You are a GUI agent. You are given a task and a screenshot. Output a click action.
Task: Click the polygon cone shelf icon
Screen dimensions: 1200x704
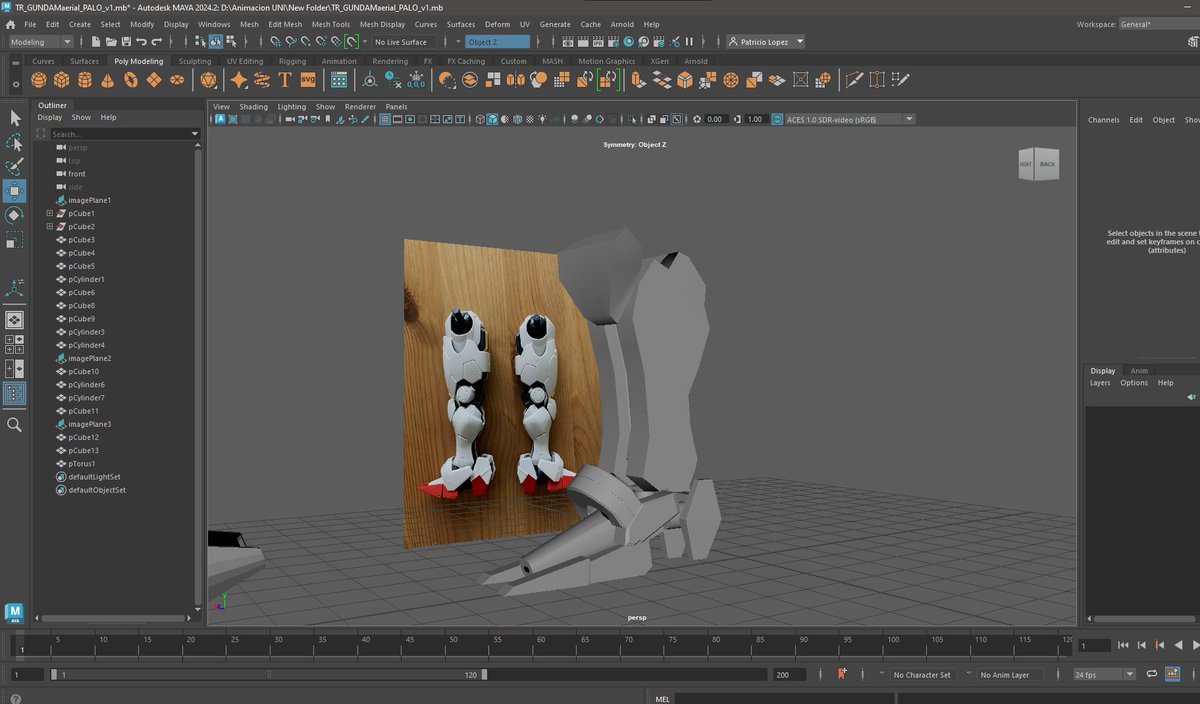(x=108, y=80)
